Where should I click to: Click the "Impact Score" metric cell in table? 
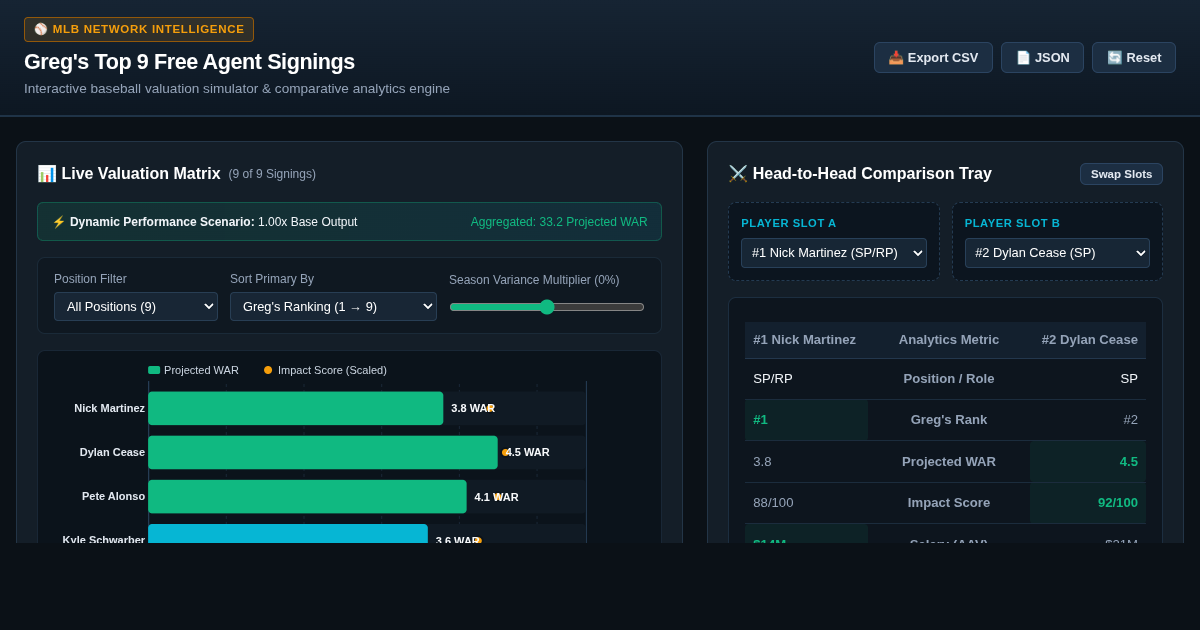(x=949, y=503)
